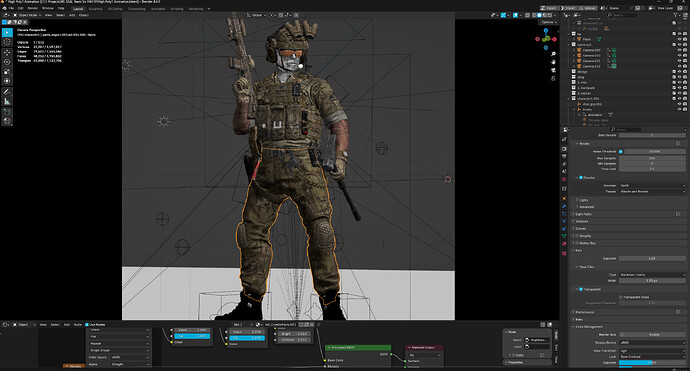
Task: Adjust the Color Management Exposure slider
Action: (x=652, y=363)
